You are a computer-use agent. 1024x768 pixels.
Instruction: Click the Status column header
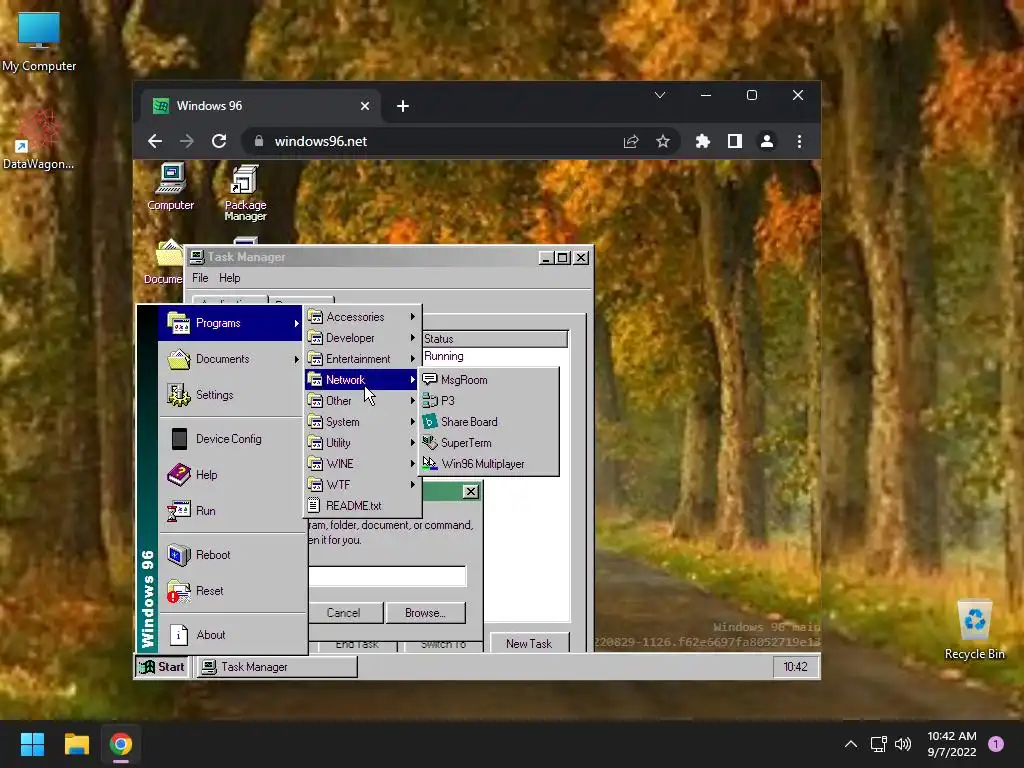click(495, 338)
